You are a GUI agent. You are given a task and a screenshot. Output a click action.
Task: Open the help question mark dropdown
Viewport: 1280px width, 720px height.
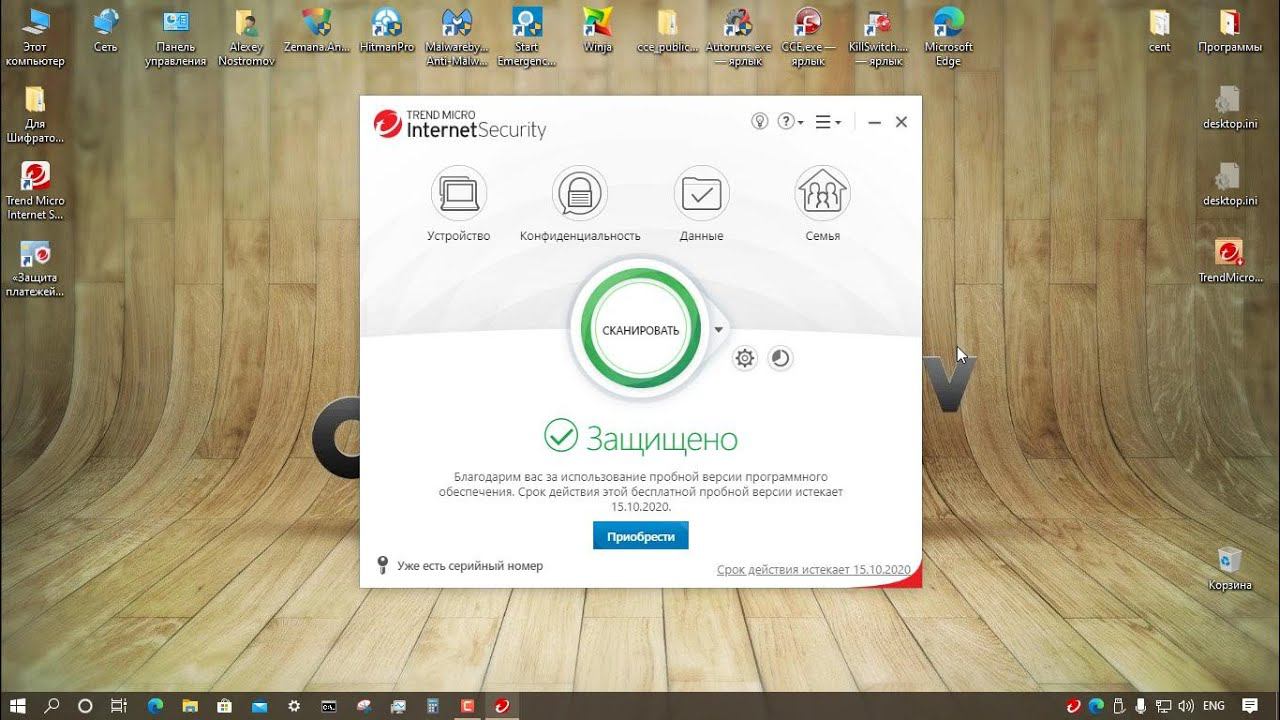(x=791, y=122)
